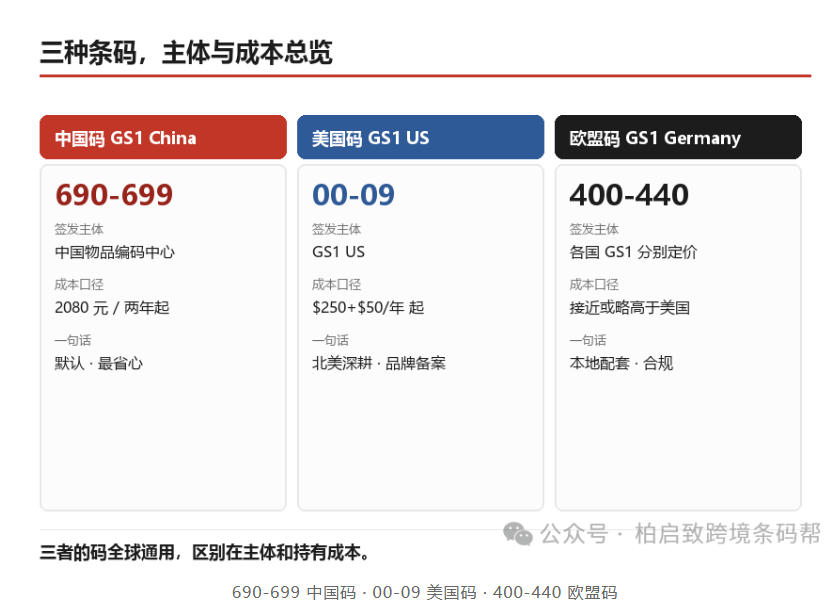Click 一句话 label in the China card
This screenshot has width=829, height=605.
[73, 340]
